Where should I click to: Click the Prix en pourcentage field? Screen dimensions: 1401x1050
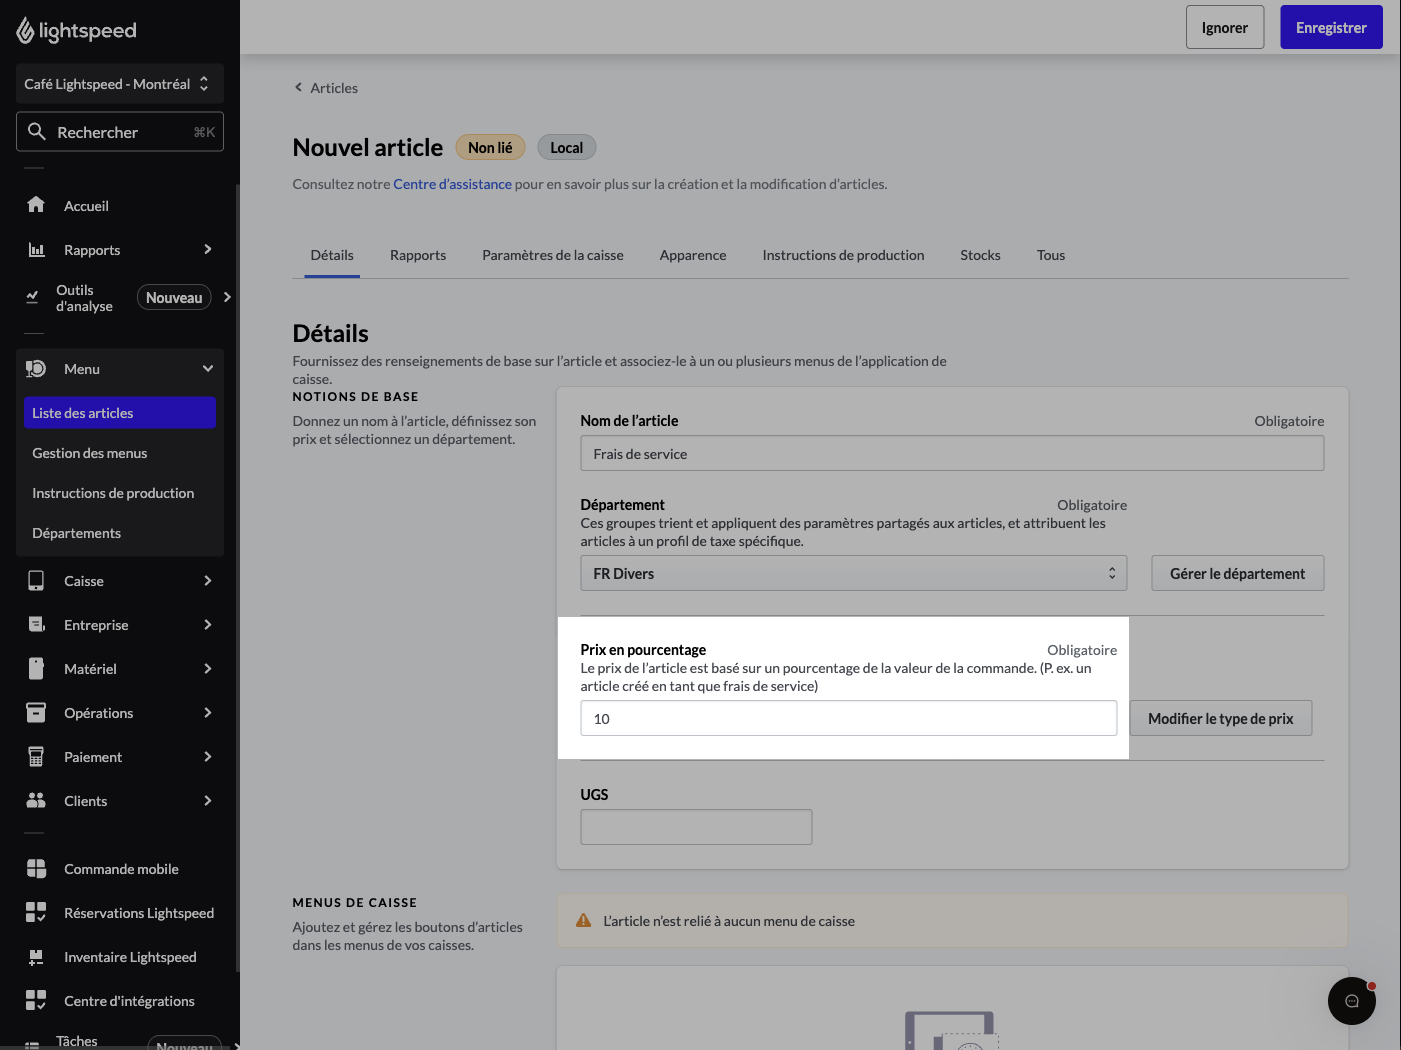(849, 719)
